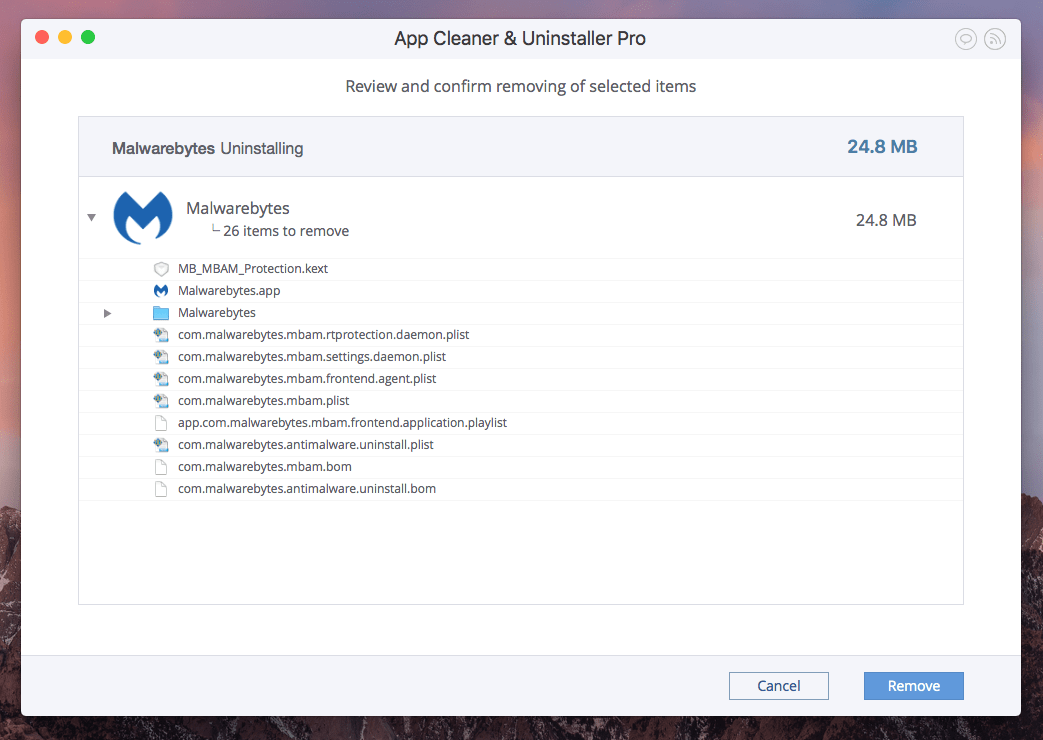The width and height of the screenshot is (1043, 740).
Task: Click the App Cleaner & Uninstaller Pro title
Action: click(x=520, y=39)
